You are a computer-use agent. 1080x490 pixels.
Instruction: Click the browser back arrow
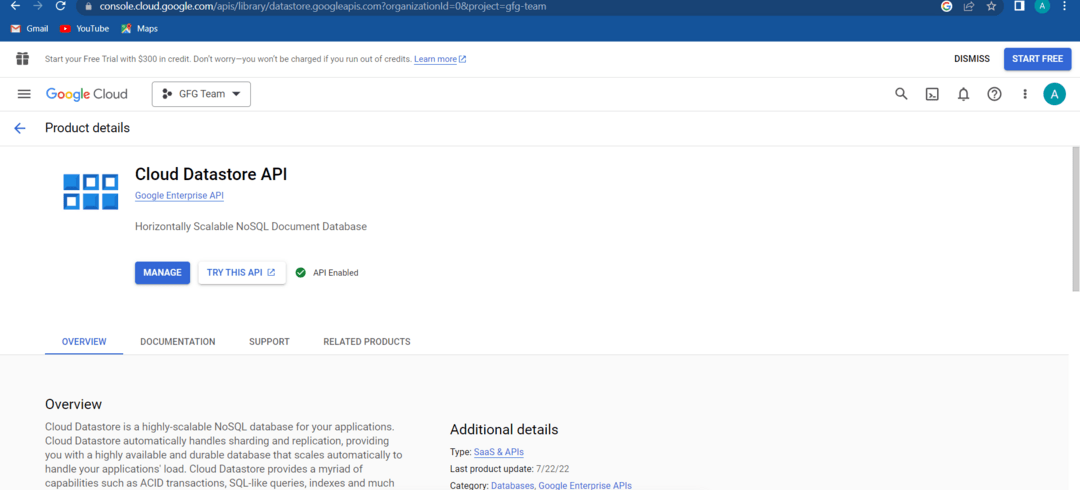pyautogui.click(x=15, y=6)
